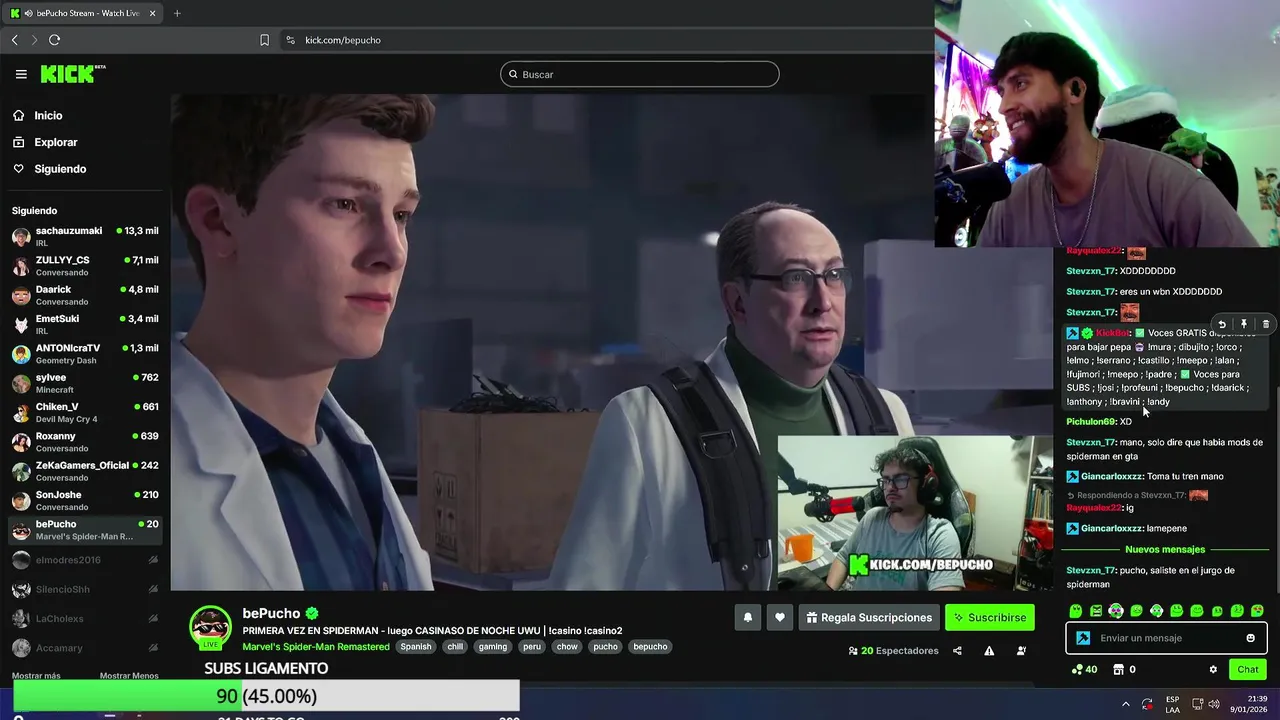Pin the KickBot message

click(1244, 324)
